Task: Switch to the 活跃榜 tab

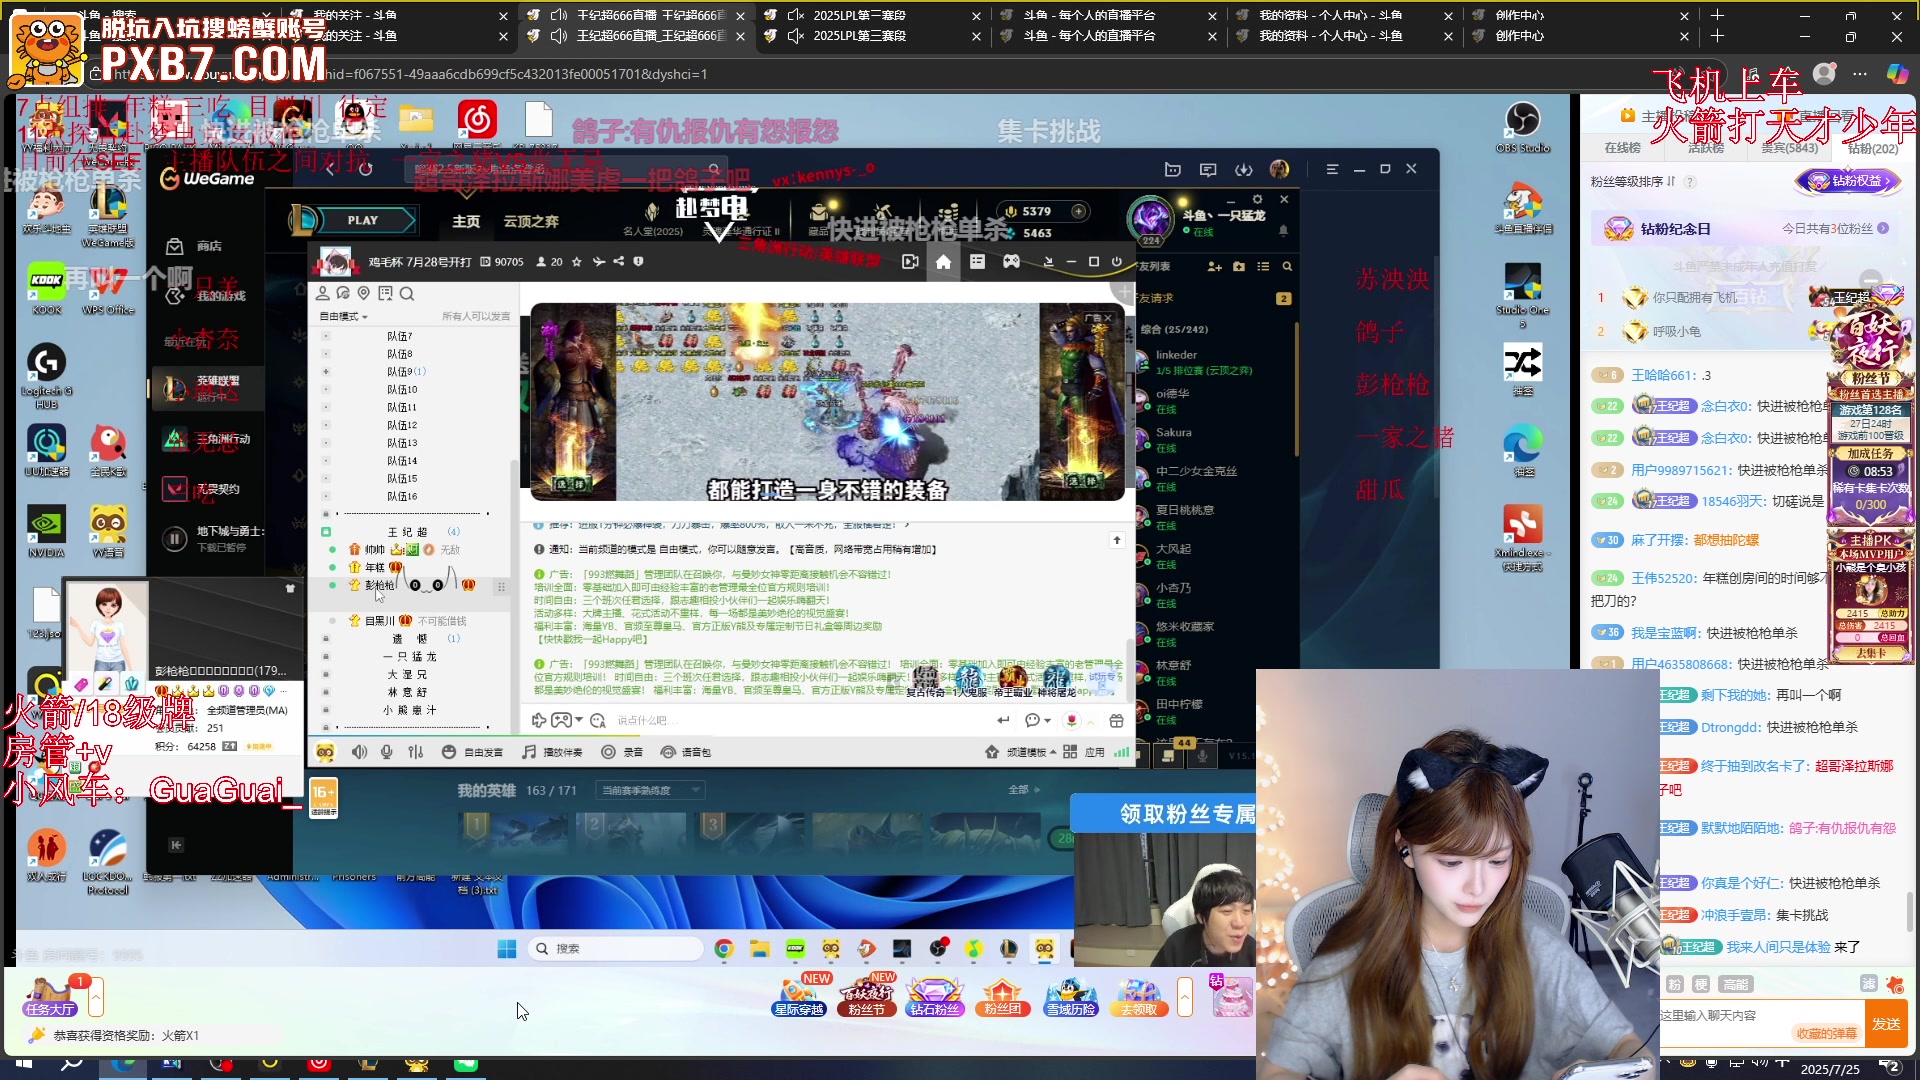Action: point(1706,148)
